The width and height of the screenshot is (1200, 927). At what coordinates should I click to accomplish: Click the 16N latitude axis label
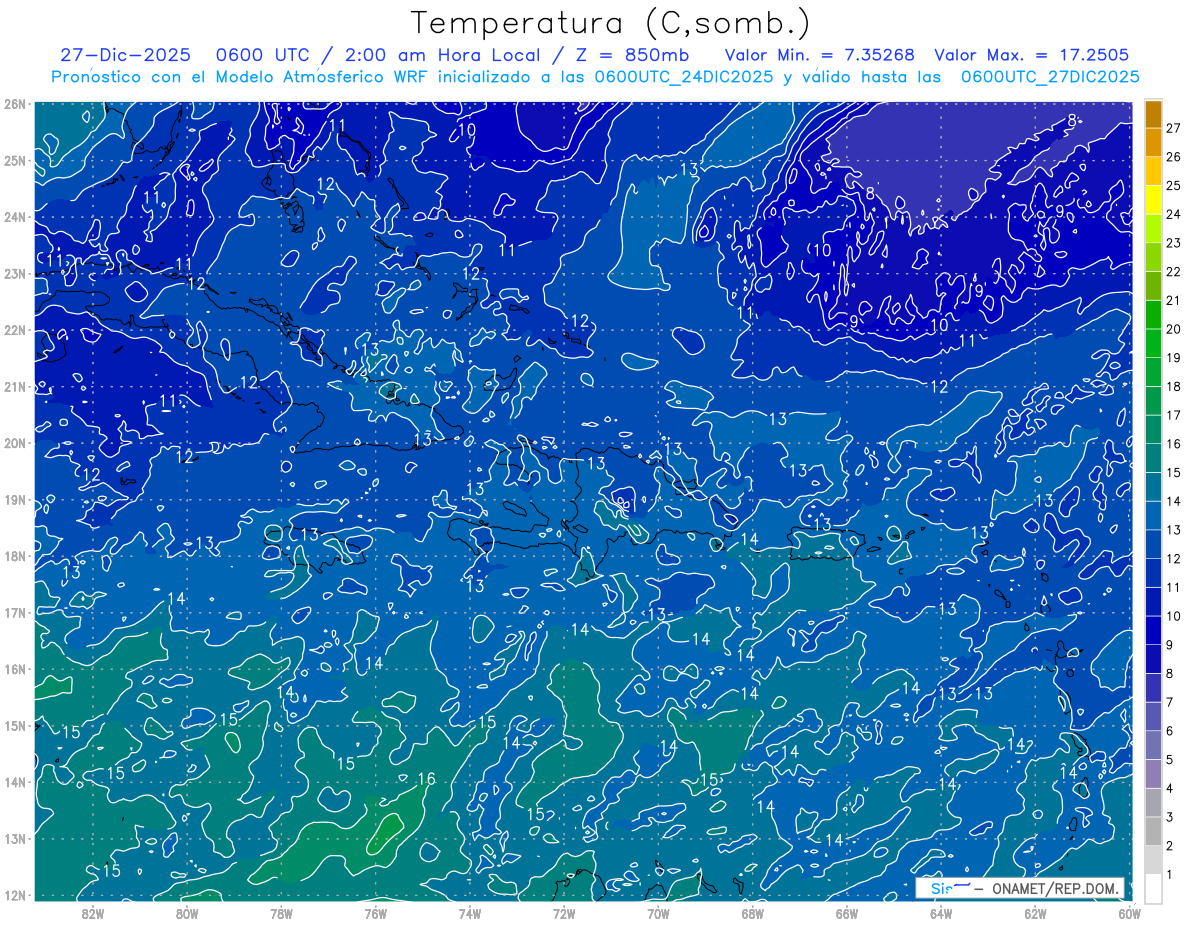(15, 669)
